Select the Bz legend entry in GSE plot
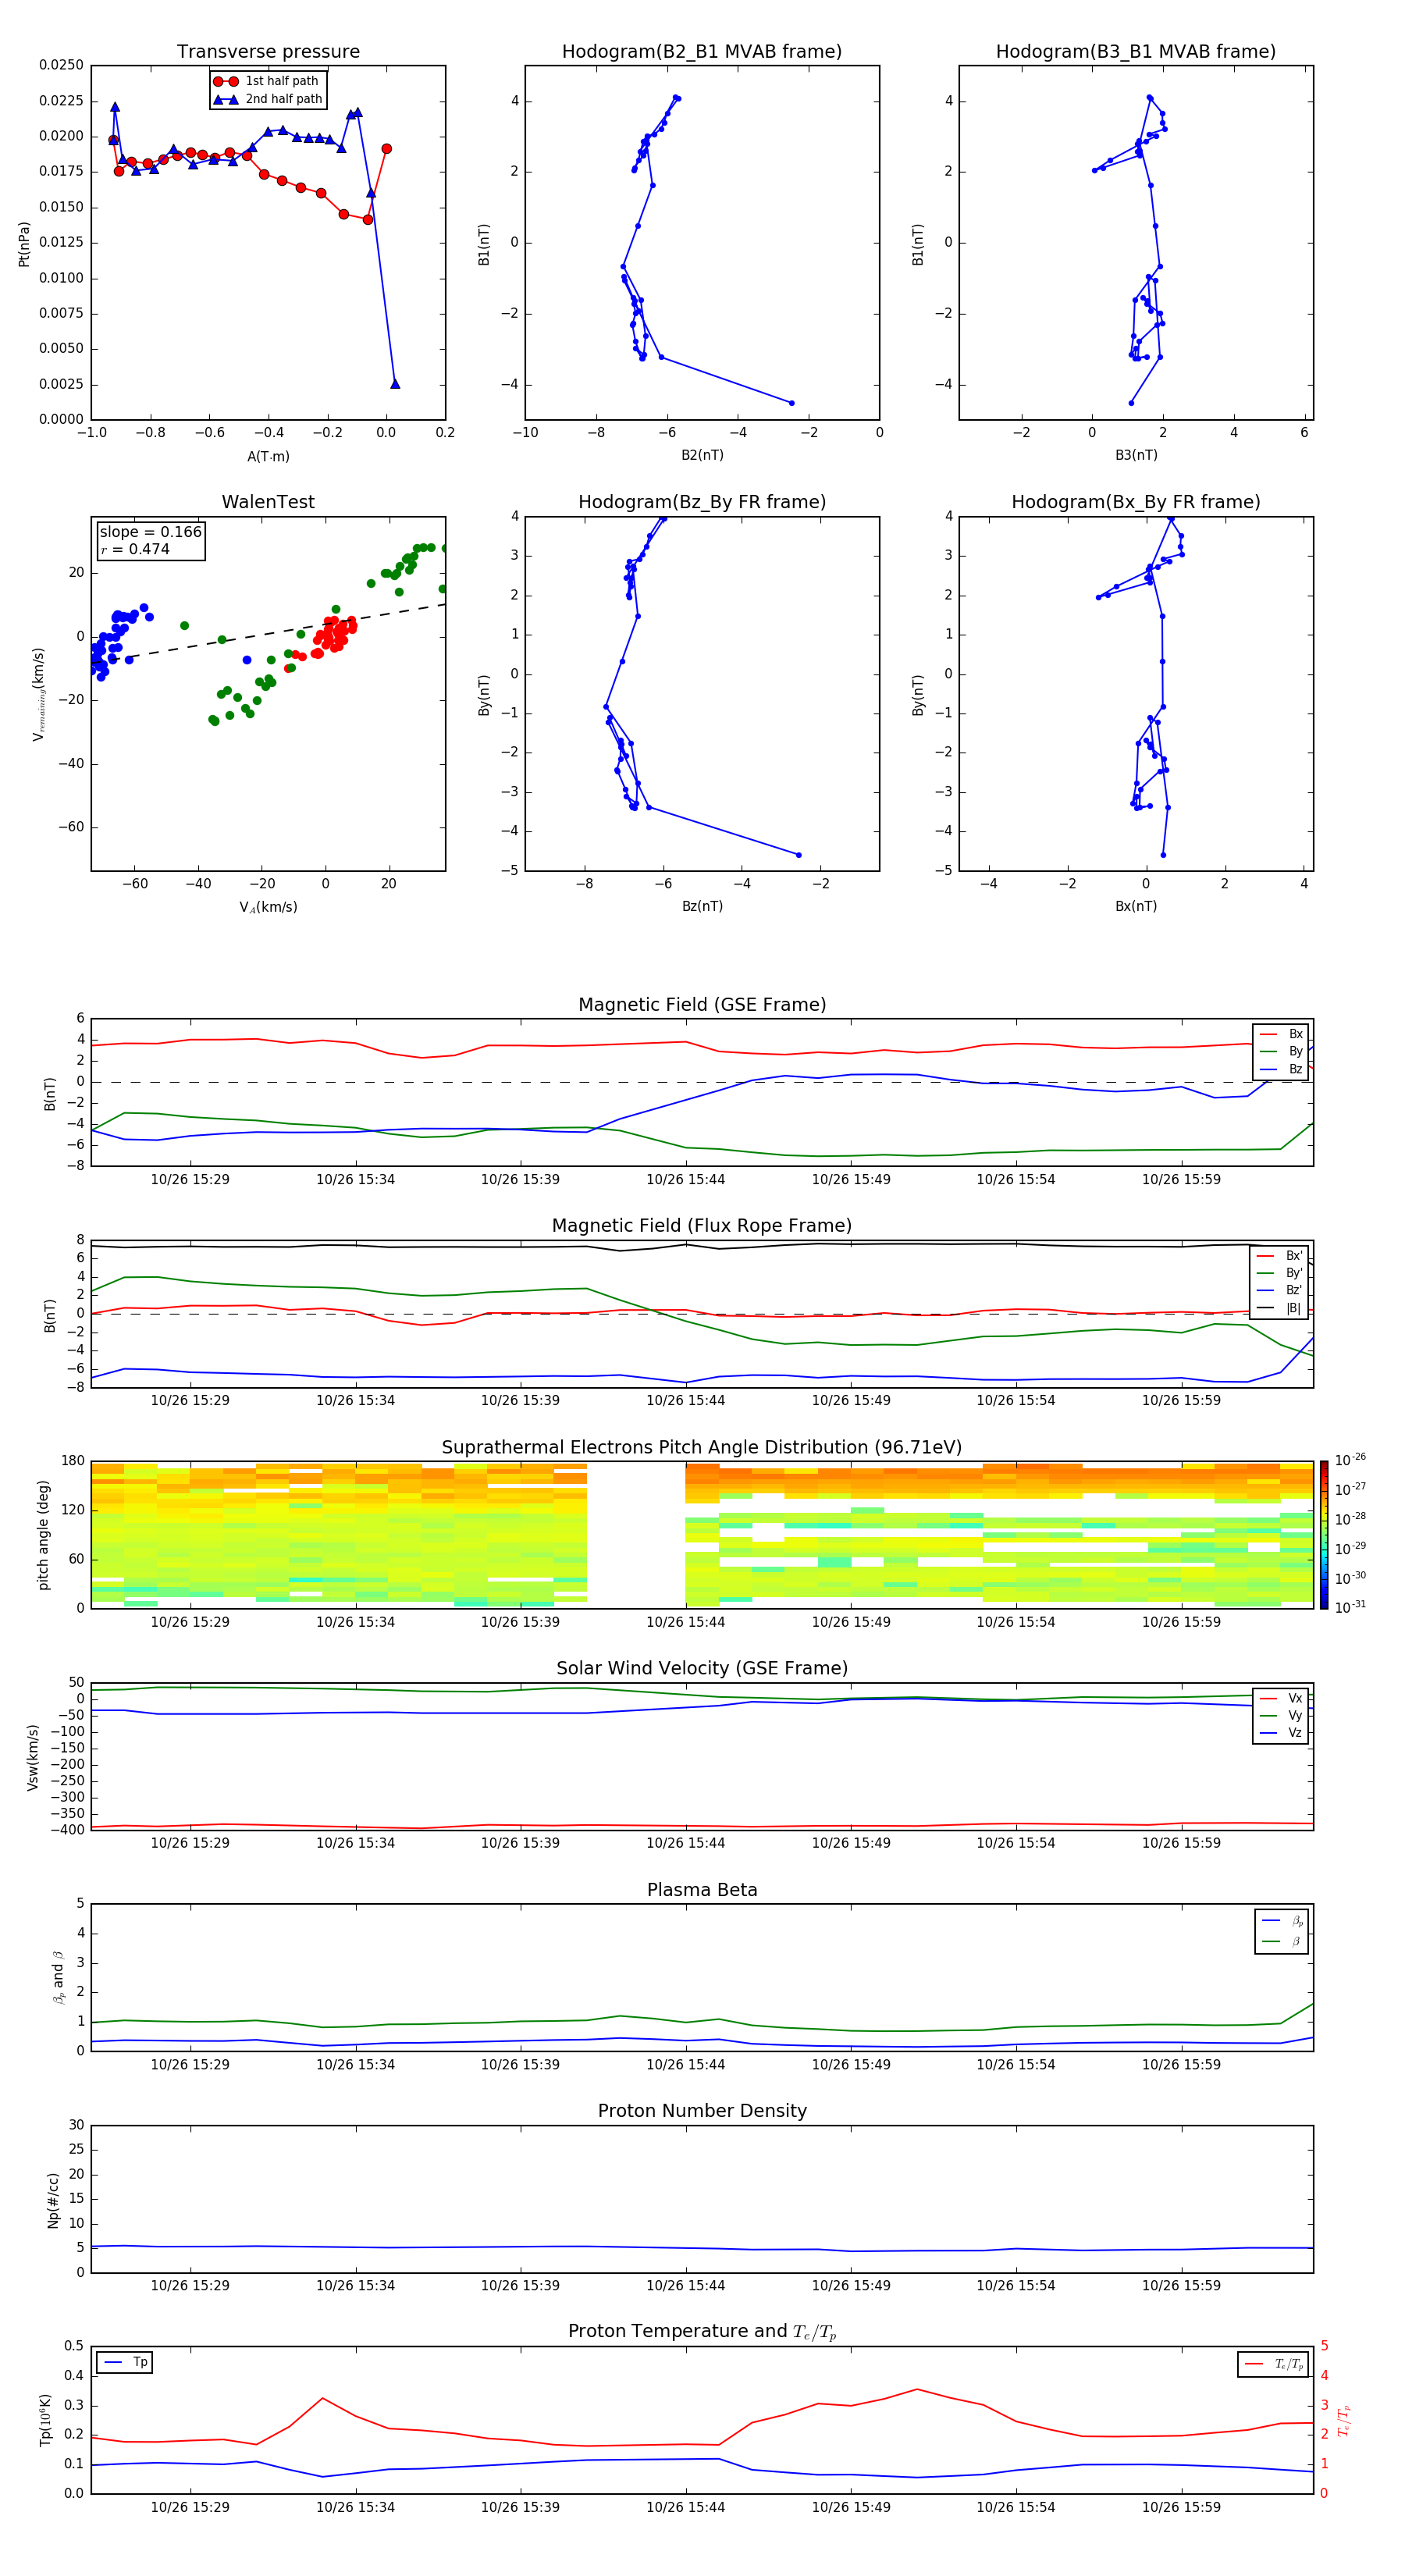Viewport: 1405px width, 2576px height. pyautogui.click(x=1281, y=1069)
